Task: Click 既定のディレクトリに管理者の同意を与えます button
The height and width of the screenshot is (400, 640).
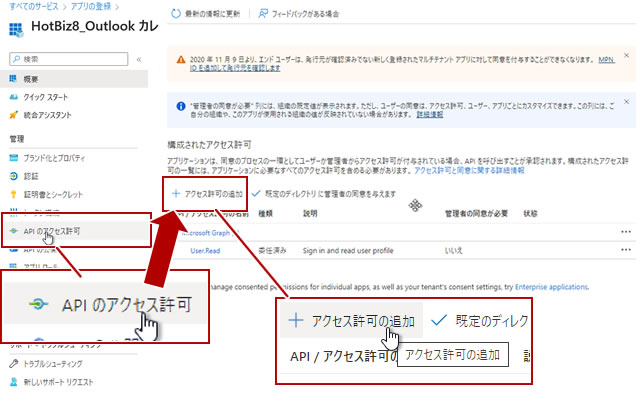Action: tap(324, 194)
